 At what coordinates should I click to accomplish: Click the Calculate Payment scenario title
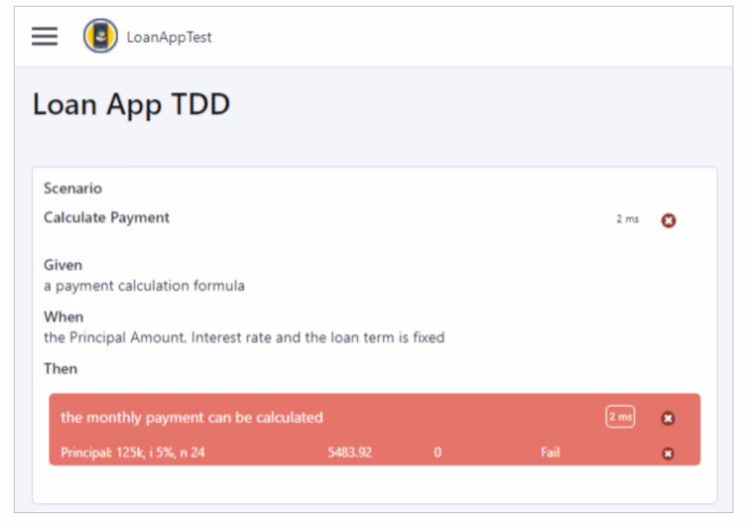[106, 218]
